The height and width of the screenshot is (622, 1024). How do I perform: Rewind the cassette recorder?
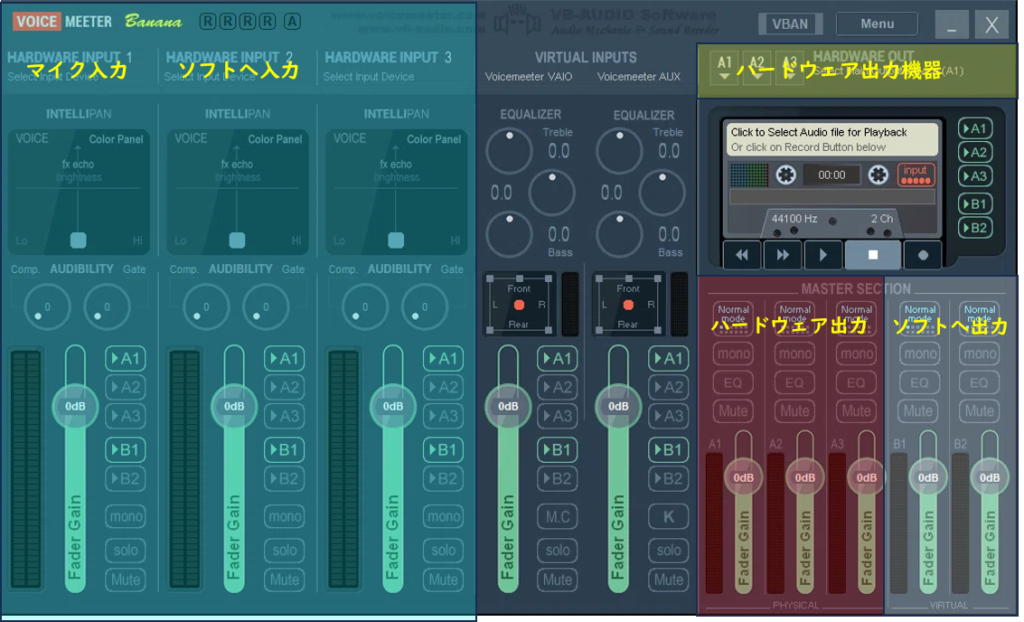pos(742,255)
